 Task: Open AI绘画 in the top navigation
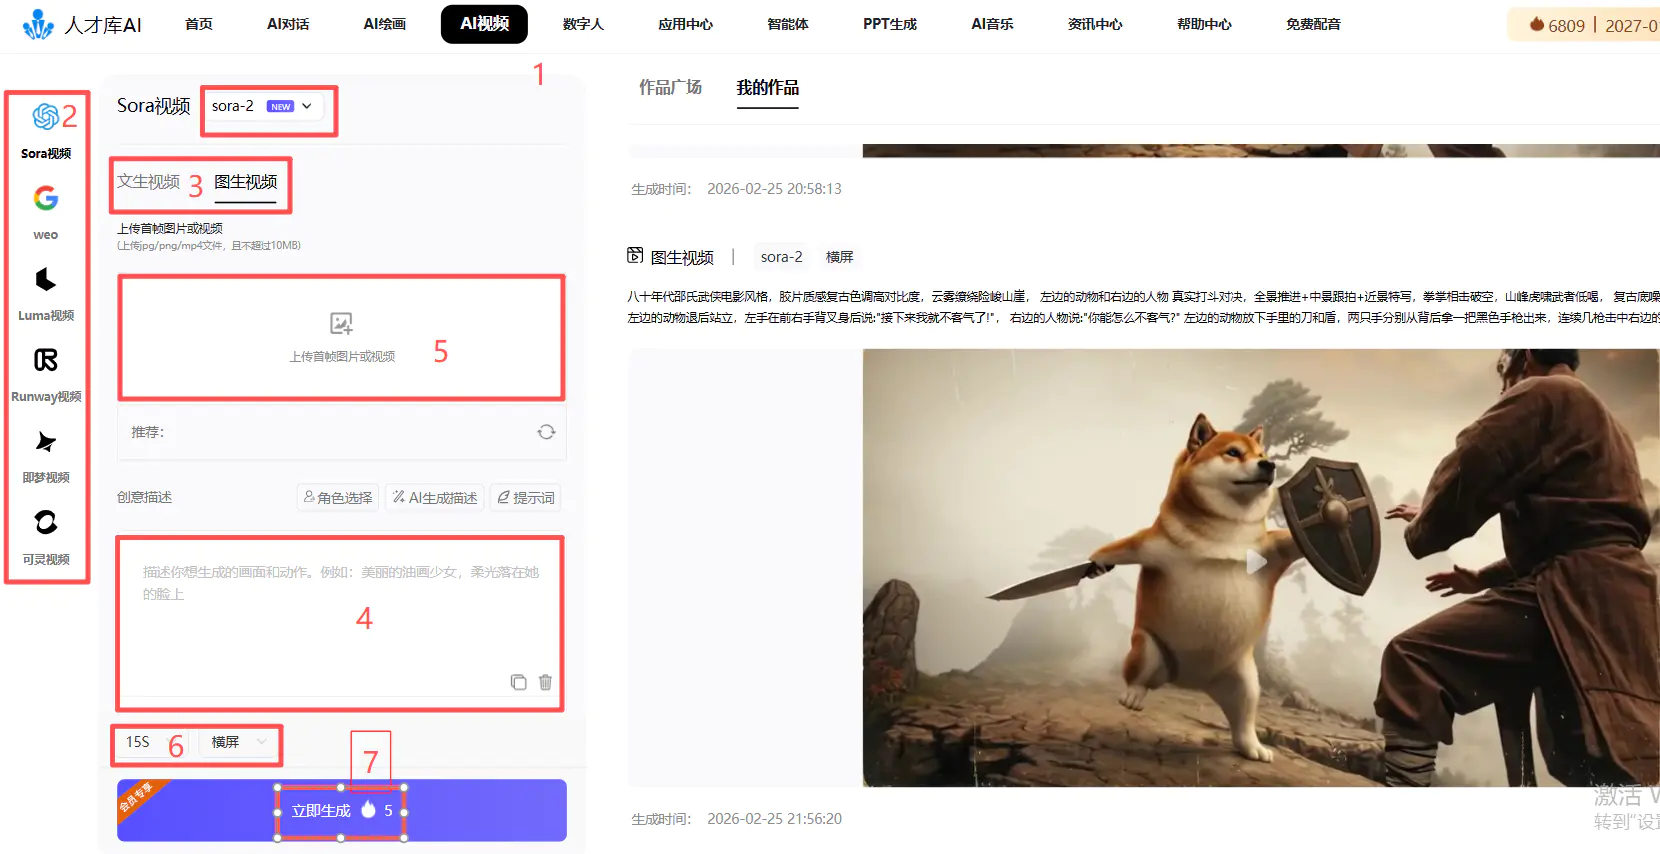coord(384,24)
